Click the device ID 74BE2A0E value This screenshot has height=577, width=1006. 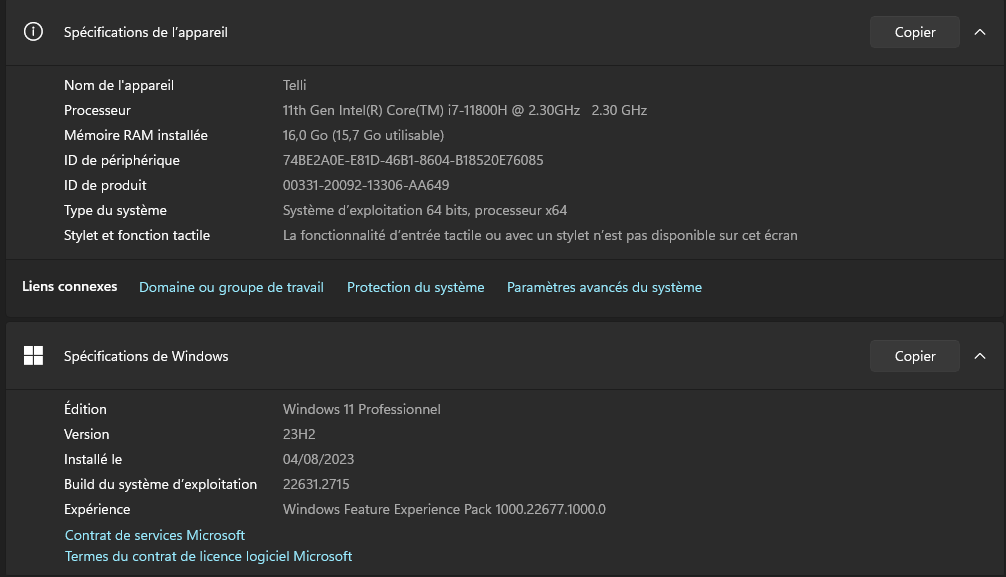pos(413,160)
